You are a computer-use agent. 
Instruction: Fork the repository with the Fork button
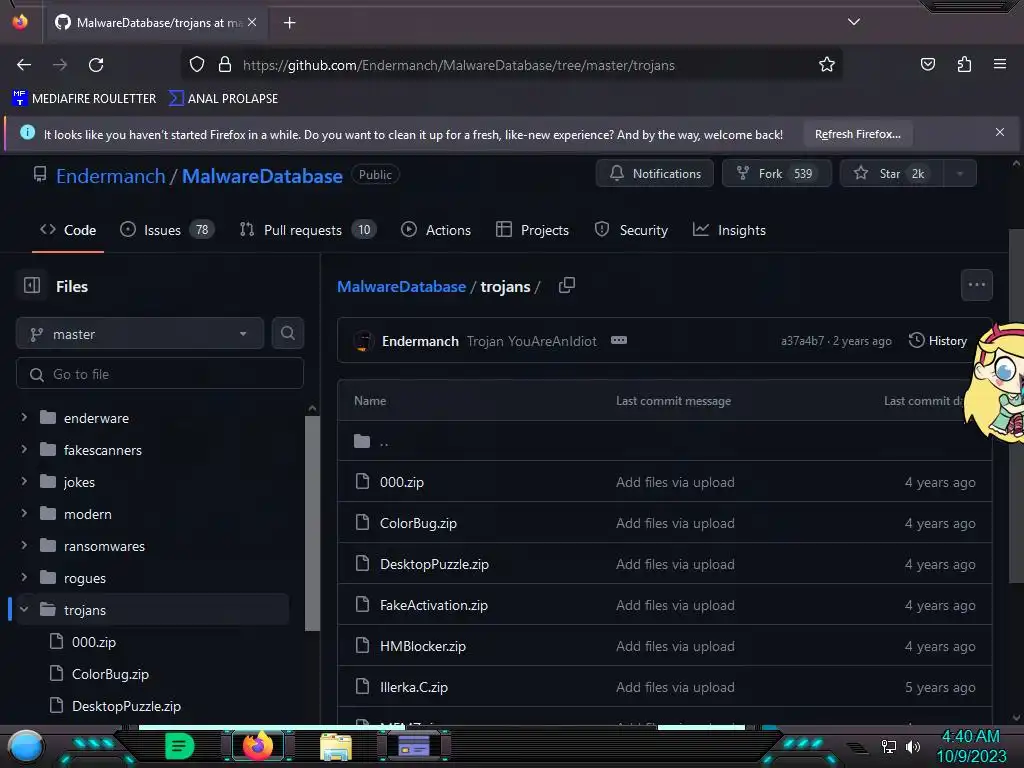tap(776, 174)
